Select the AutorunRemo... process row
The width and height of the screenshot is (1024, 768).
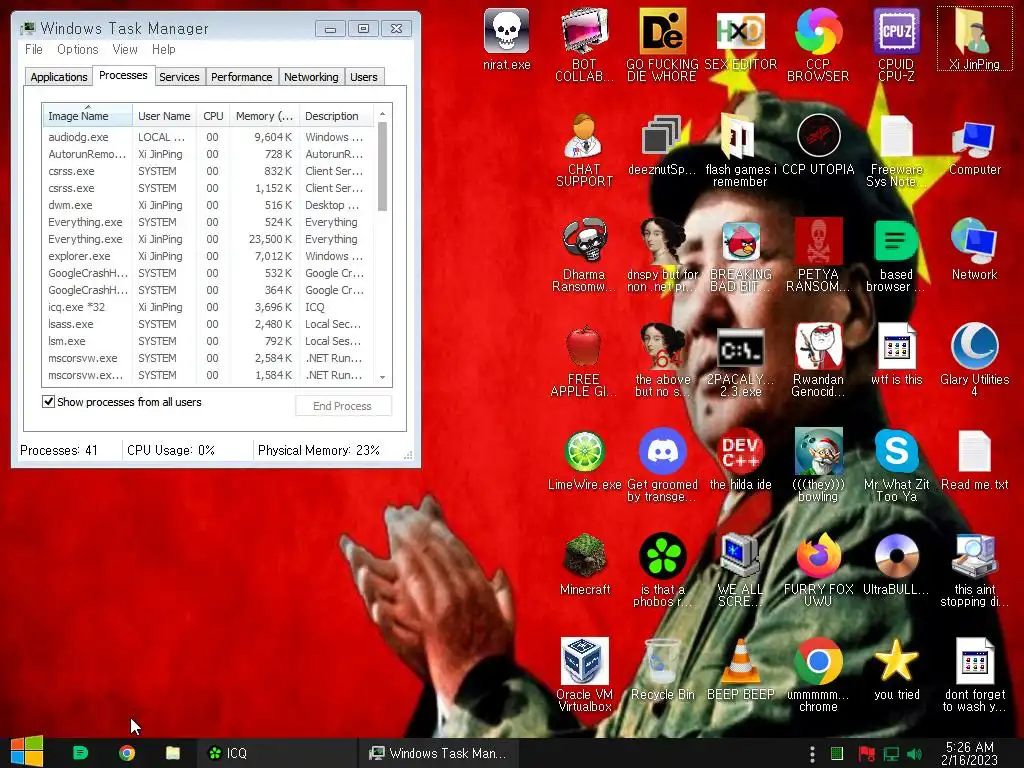[209, 154]
